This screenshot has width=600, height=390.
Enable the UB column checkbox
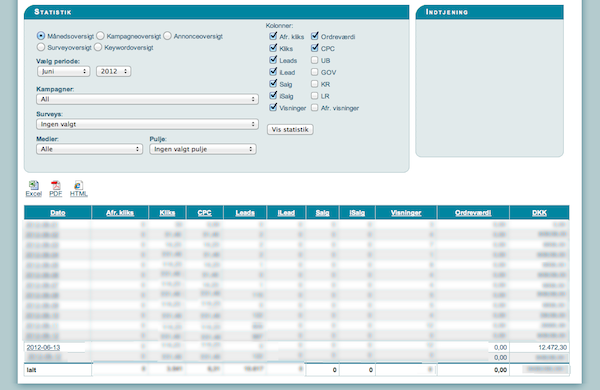(x=315, y=60)
